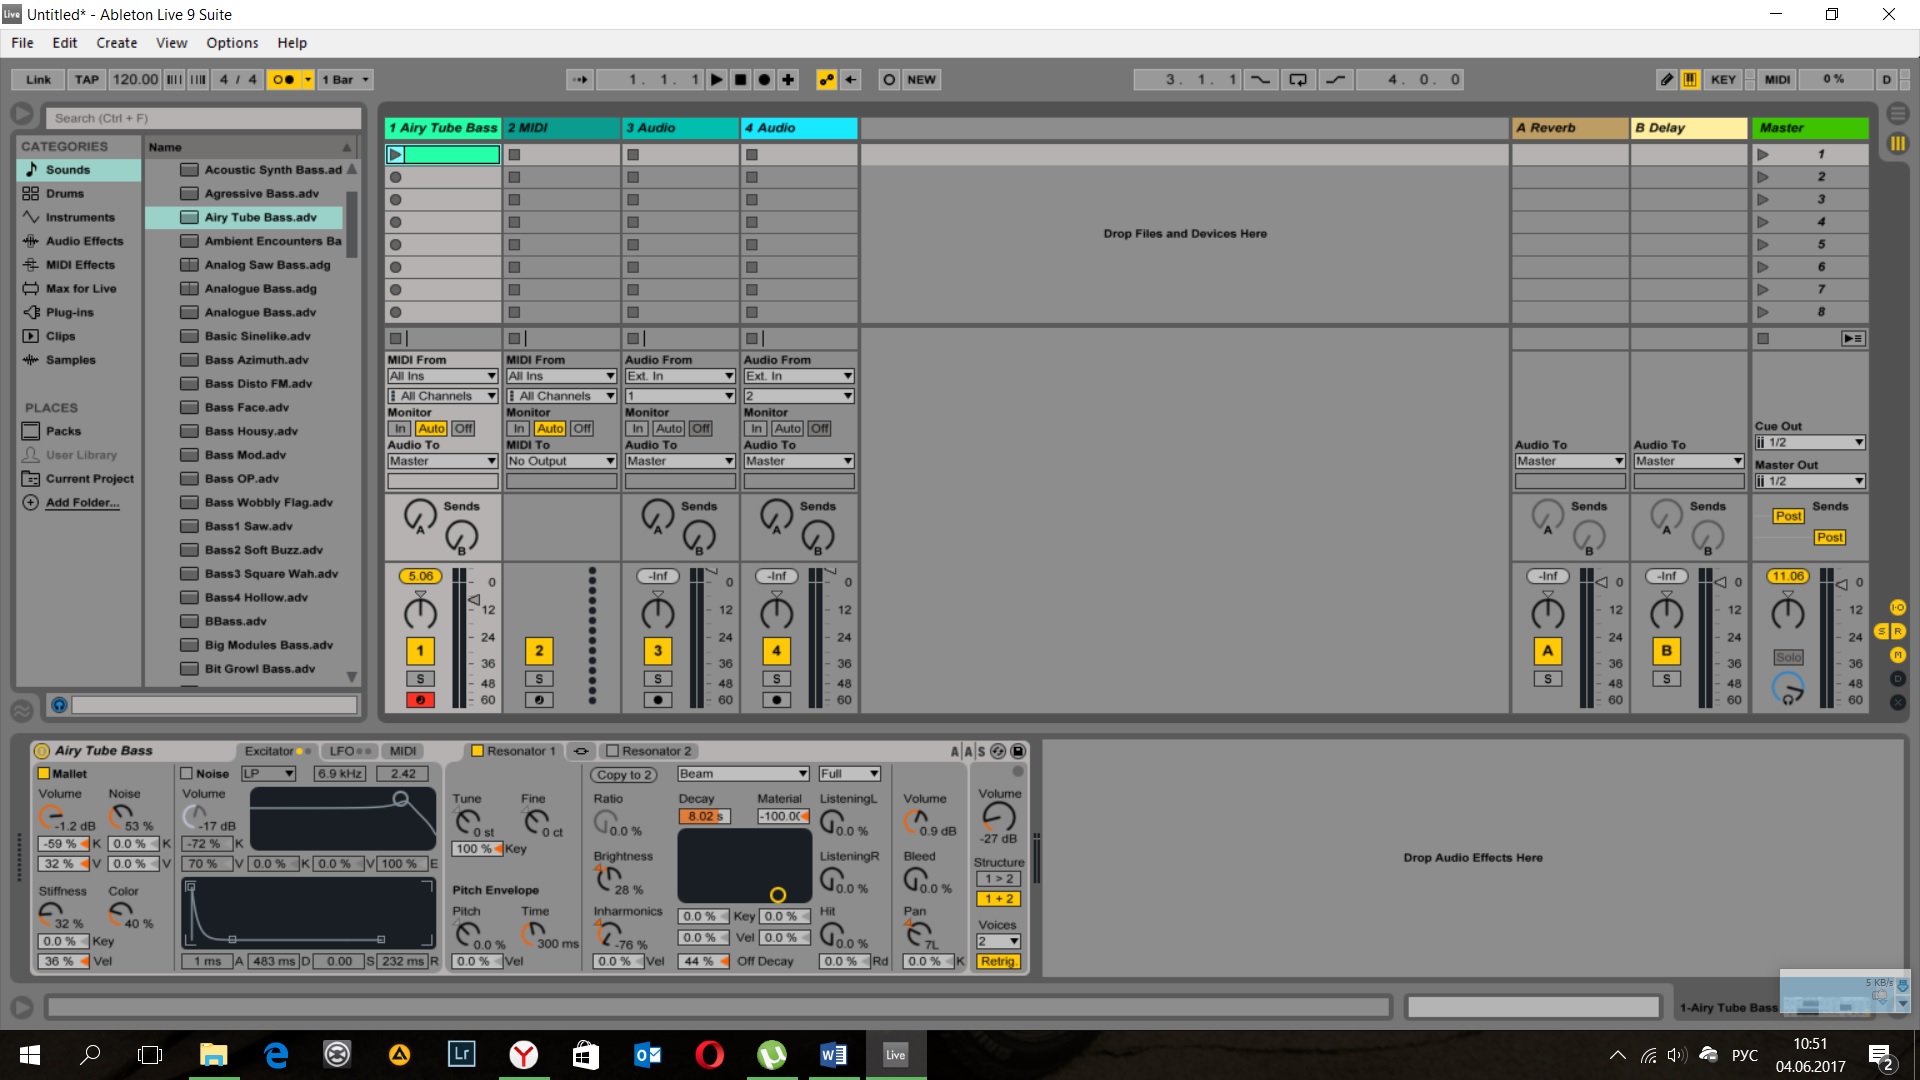Select Drums in browser categories
The image size is (1920, 1080).
coord(65,194)
